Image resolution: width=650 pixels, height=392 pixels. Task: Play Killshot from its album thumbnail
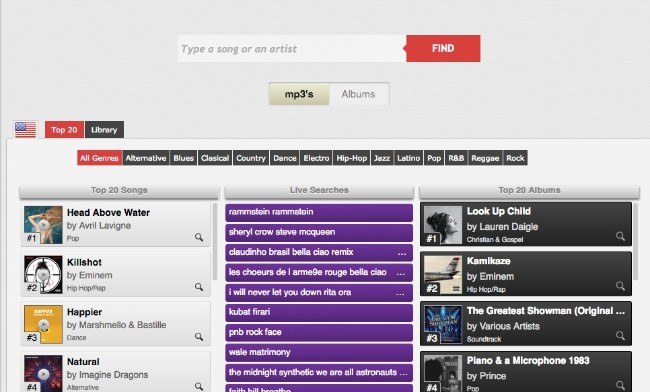[43, 274]
